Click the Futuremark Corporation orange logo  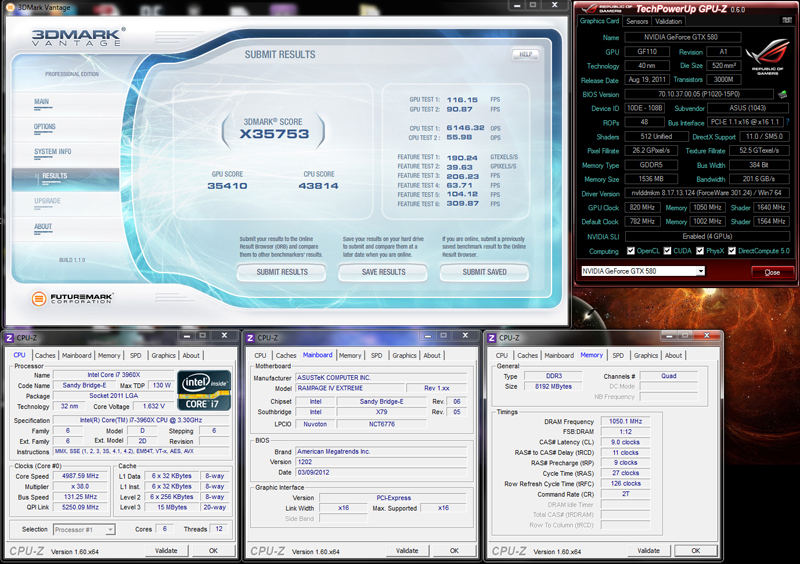pos(39,299)
